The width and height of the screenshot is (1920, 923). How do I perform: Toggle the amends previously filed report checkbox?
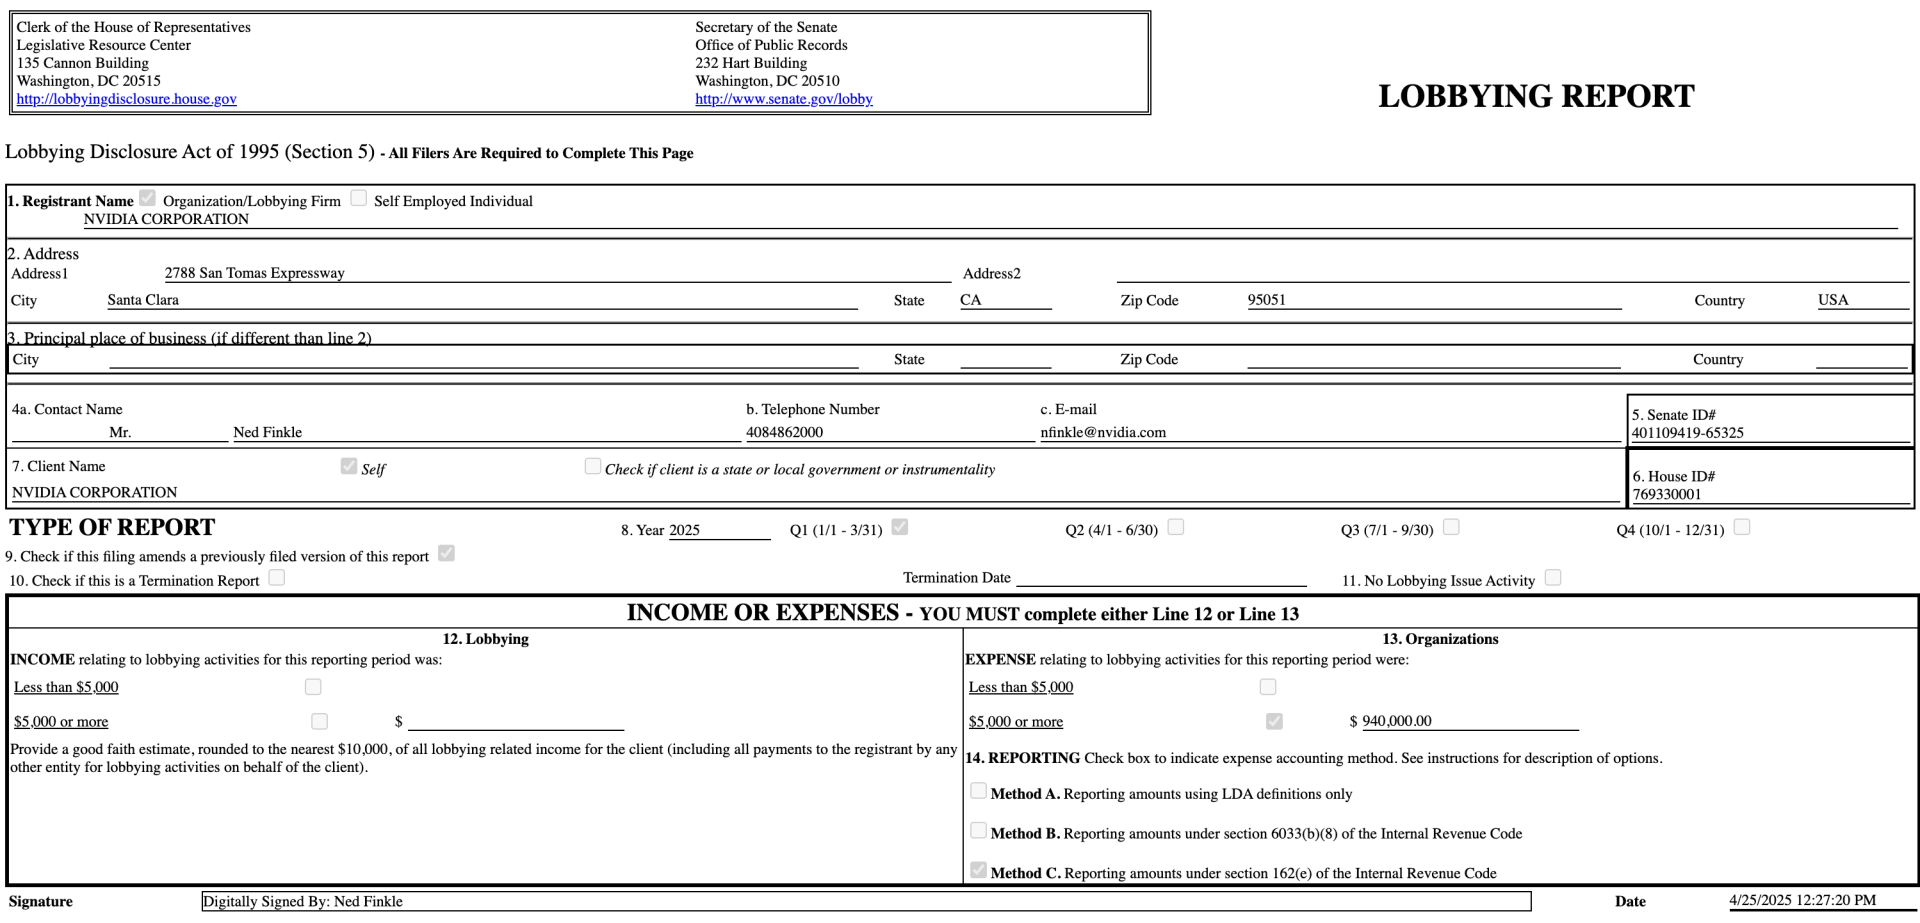tap(447, 553)
